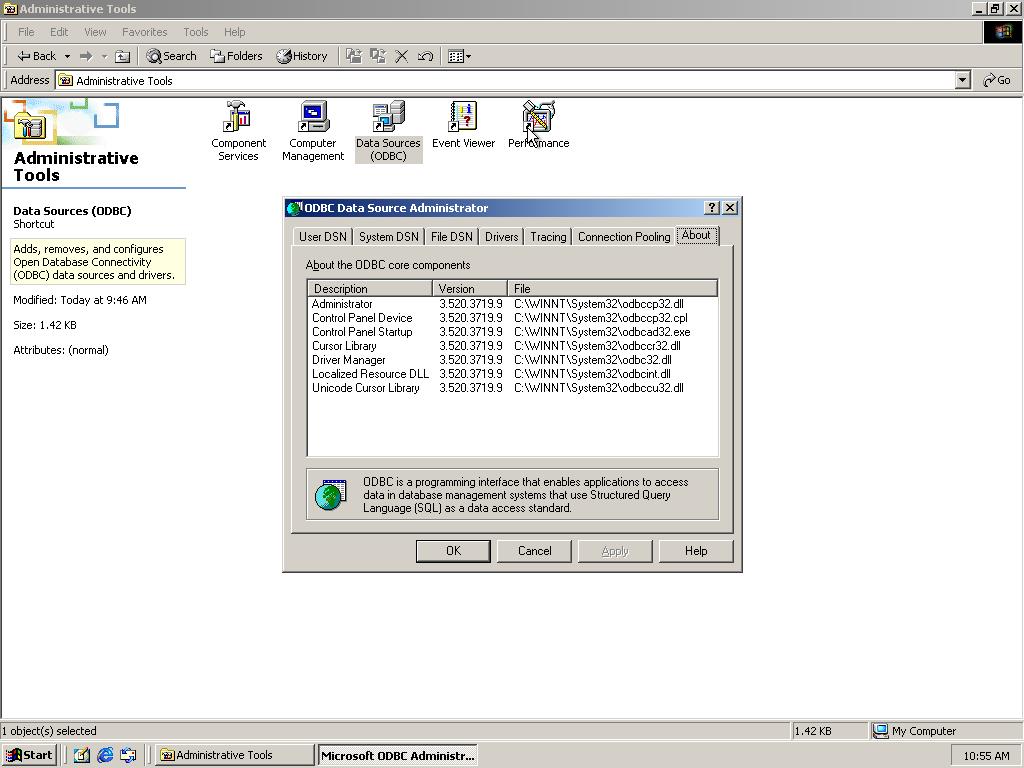Open the Favorites menu
1024x768 pixels.
pos(144,32)
